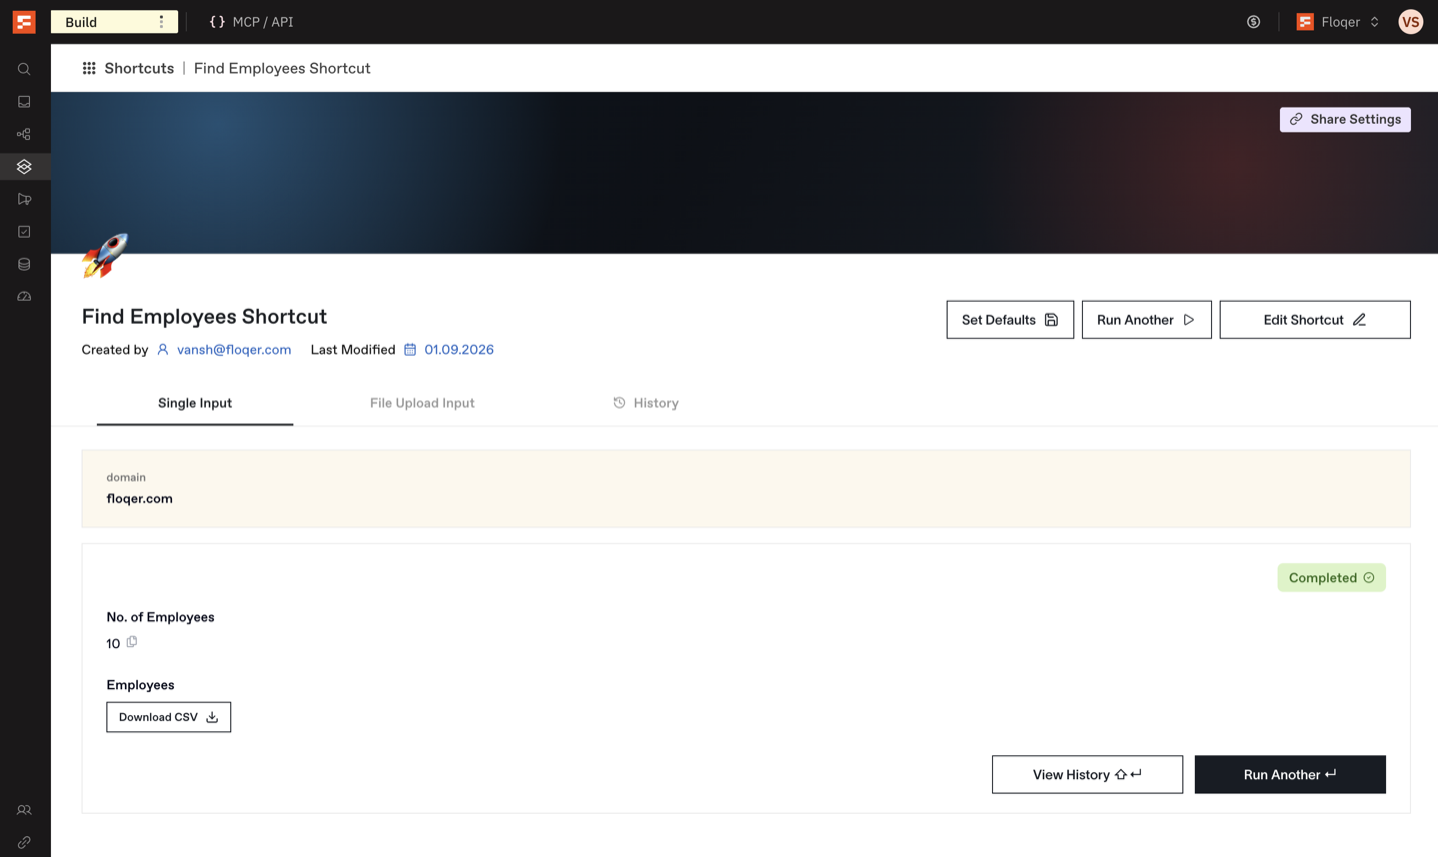Click the Shortcuts grid icon in the breadcrumb

tap(89, 68)
